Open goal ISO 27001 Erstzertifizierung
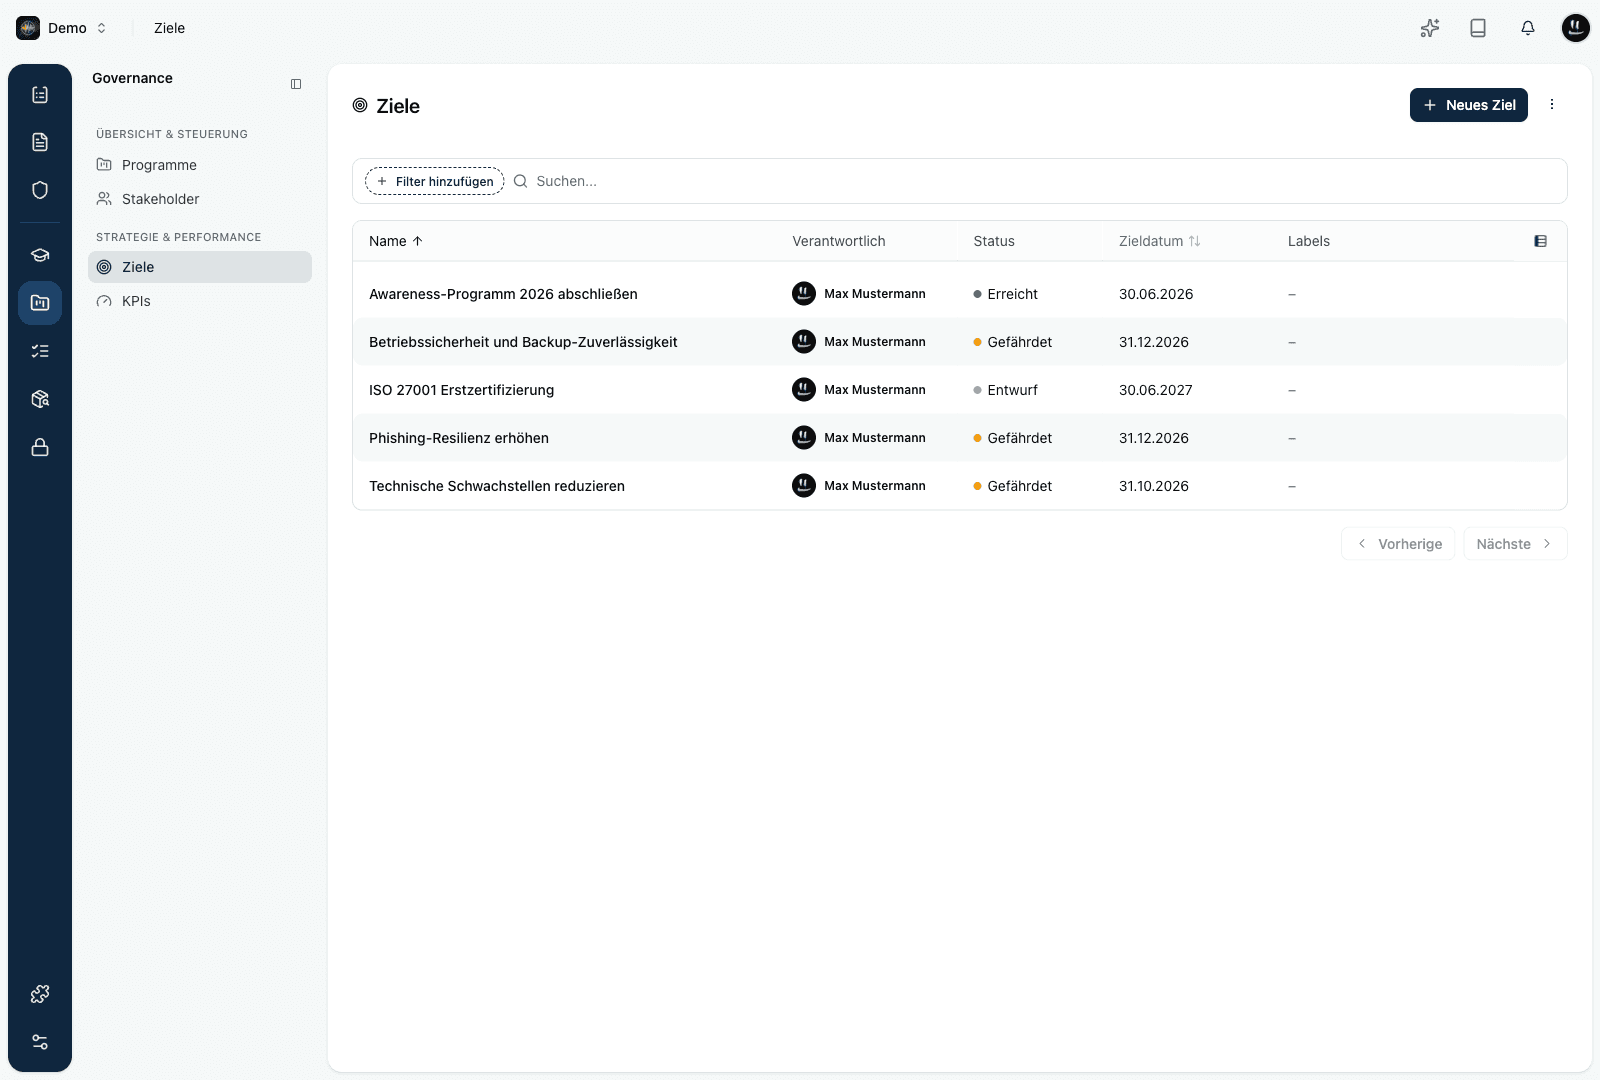Image resolution: width=1600 pixels, height=1080 pixels. tap(461, 390)
